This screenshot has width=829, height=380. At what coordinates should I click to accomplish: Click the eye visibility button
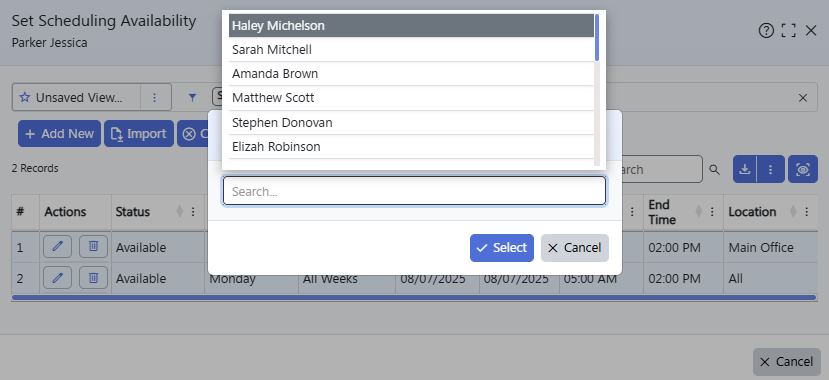(x=803, y=169)
